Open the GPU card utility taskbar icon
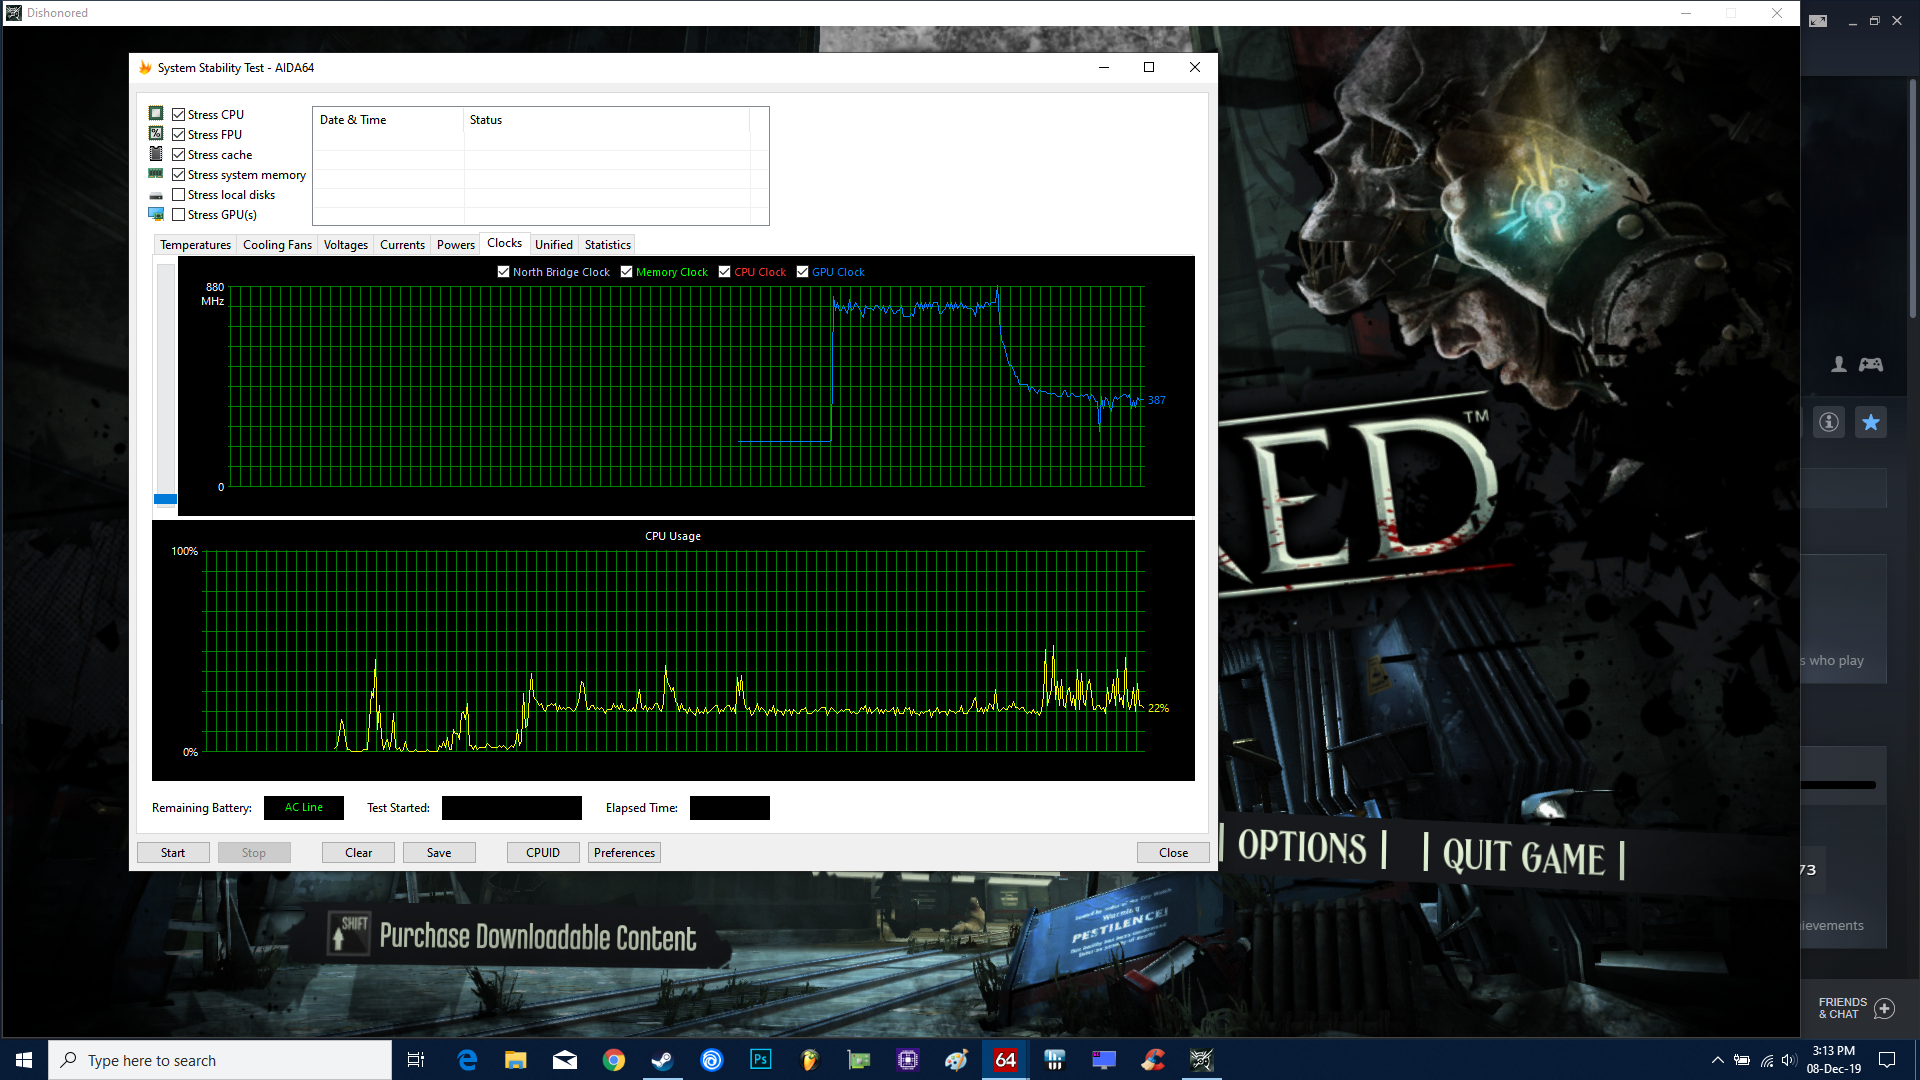Viewport: 1920px width, 1080px height. click(x=859, y=1060)
